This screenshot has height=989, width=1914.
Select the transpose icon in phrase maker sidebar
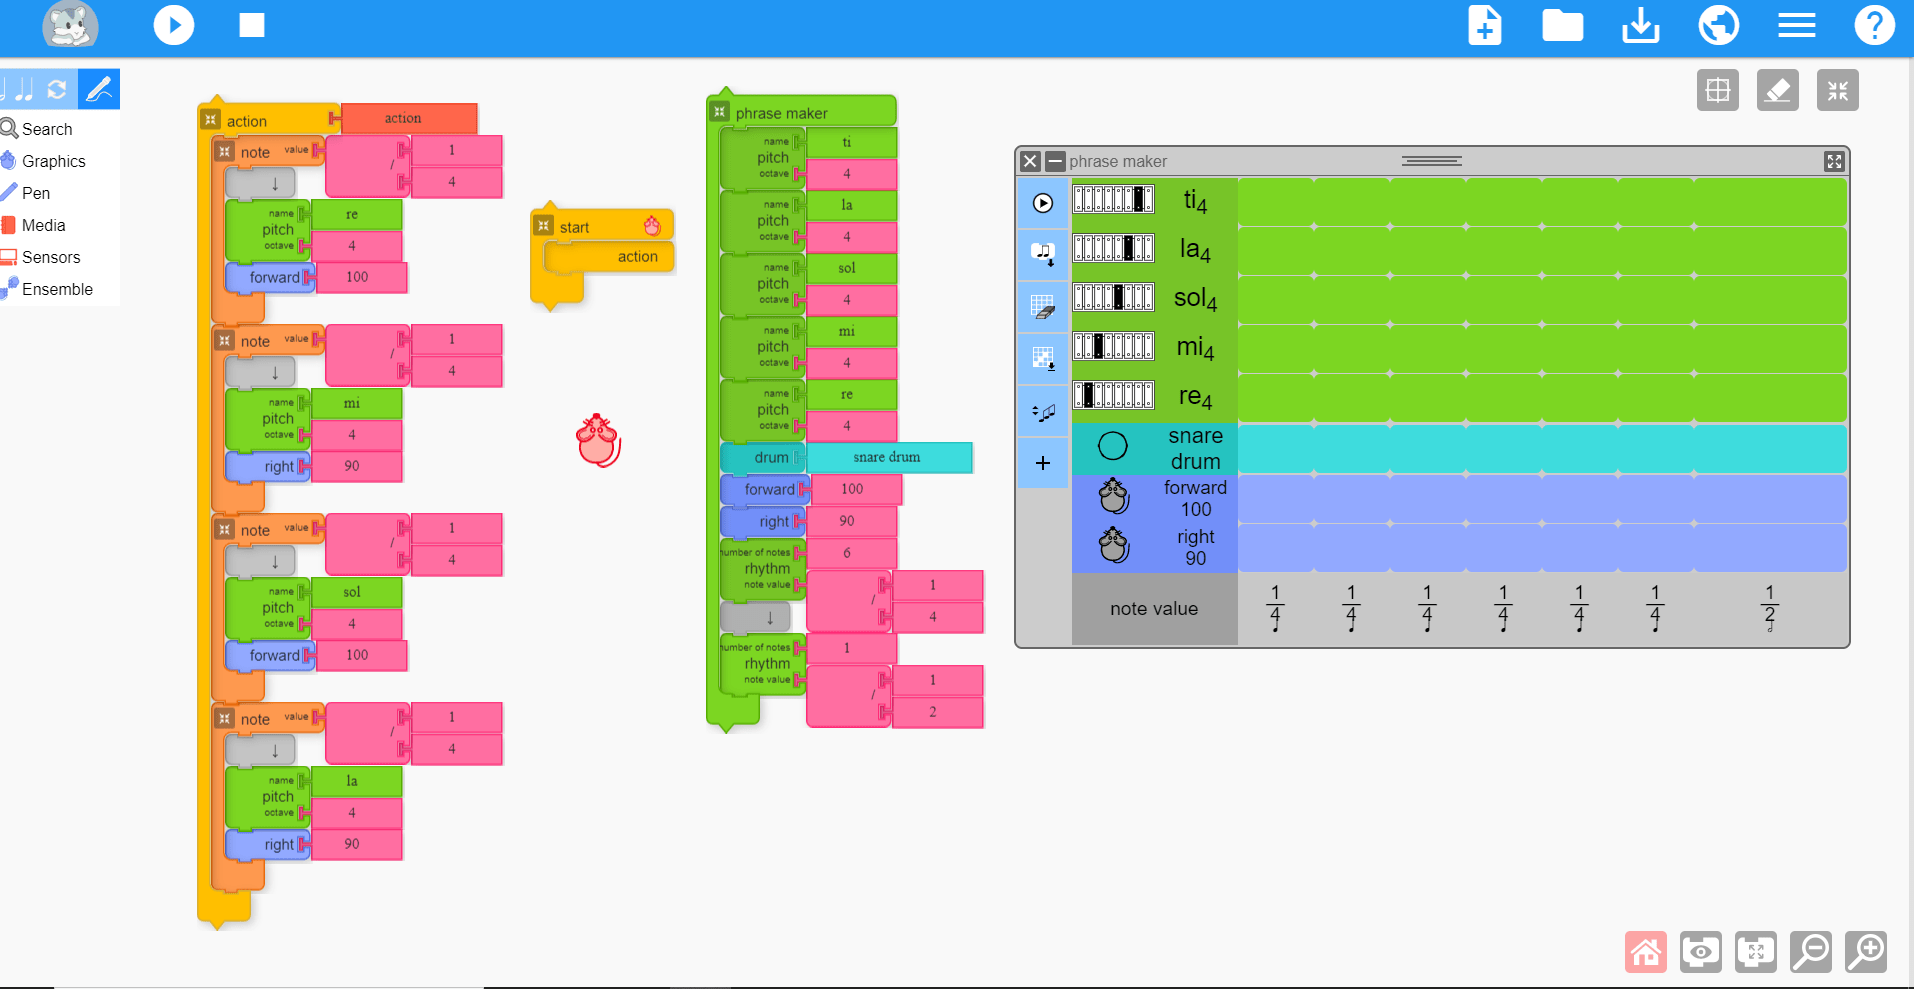point(1043,412)
